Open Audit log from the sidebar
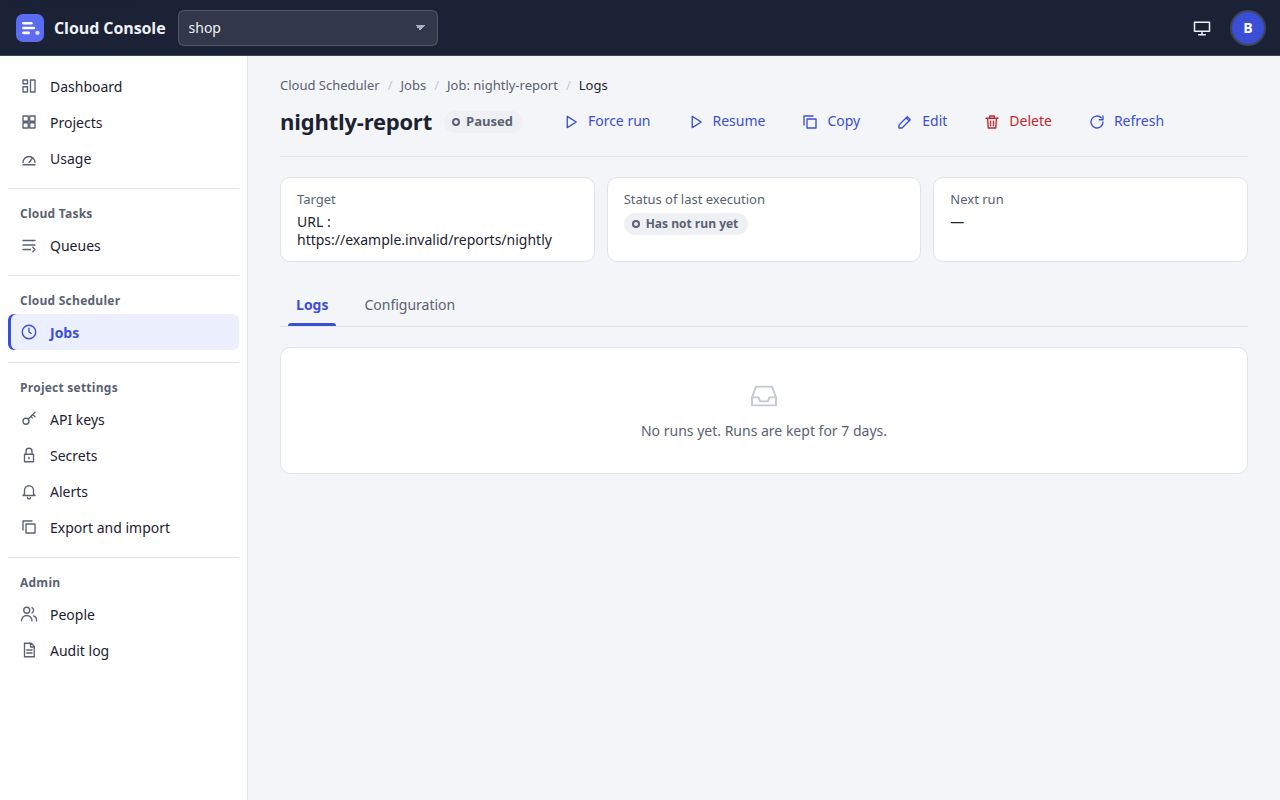Screen dimensions: 1280x800 pos(123,651)
